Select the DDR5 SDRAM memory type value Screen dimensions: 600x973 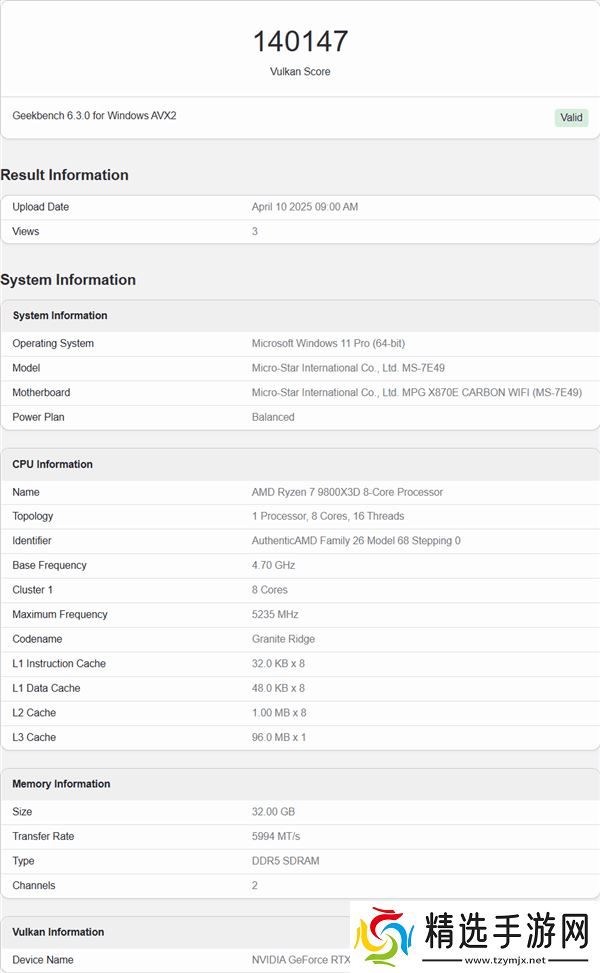pyautogui.click(x=285, y=861)
